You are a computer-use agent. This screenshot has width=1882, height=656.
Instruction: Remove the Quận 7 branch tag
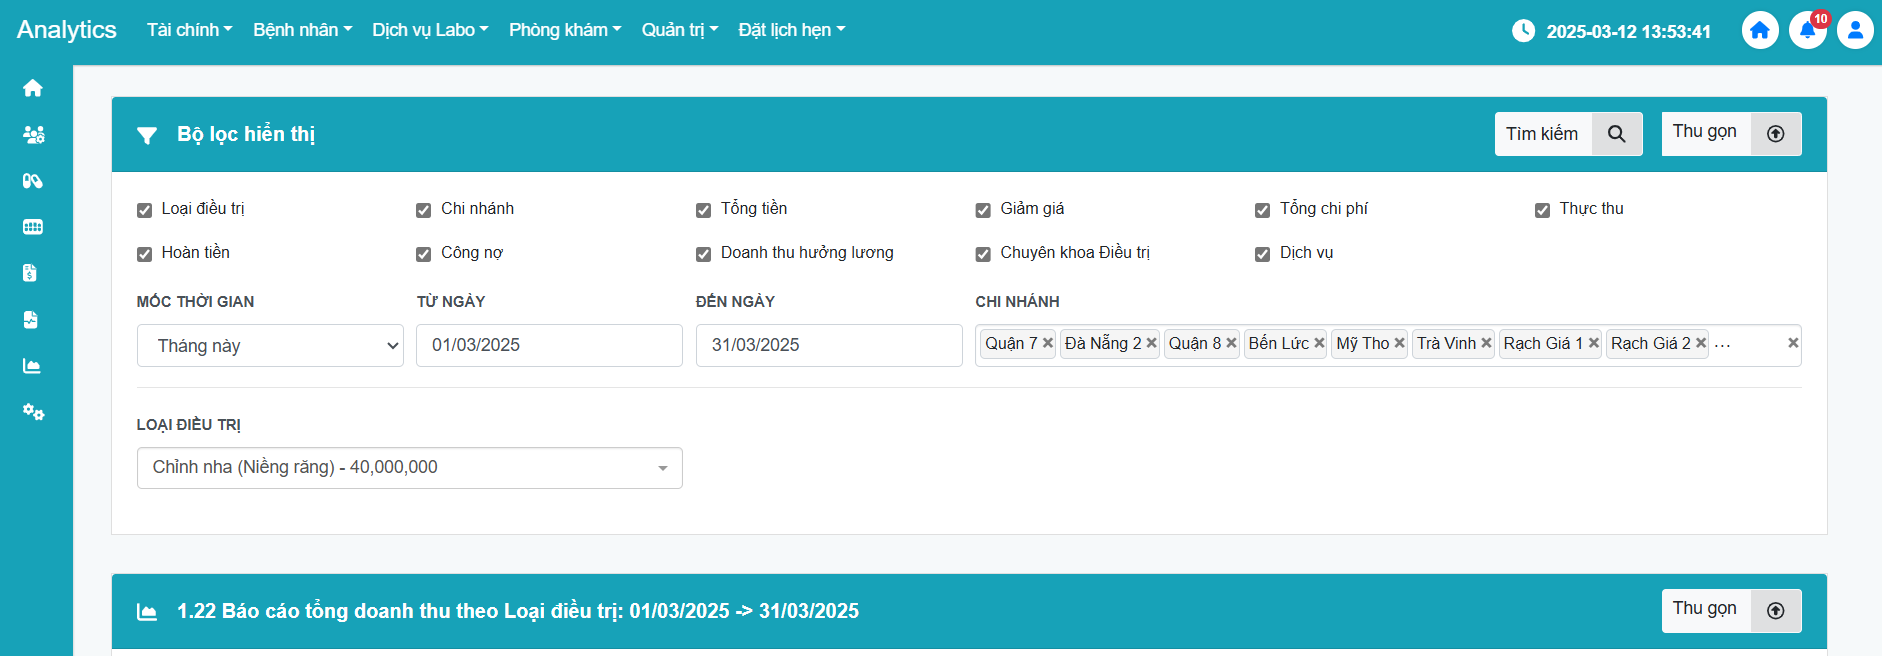(x=1048, y=343)
